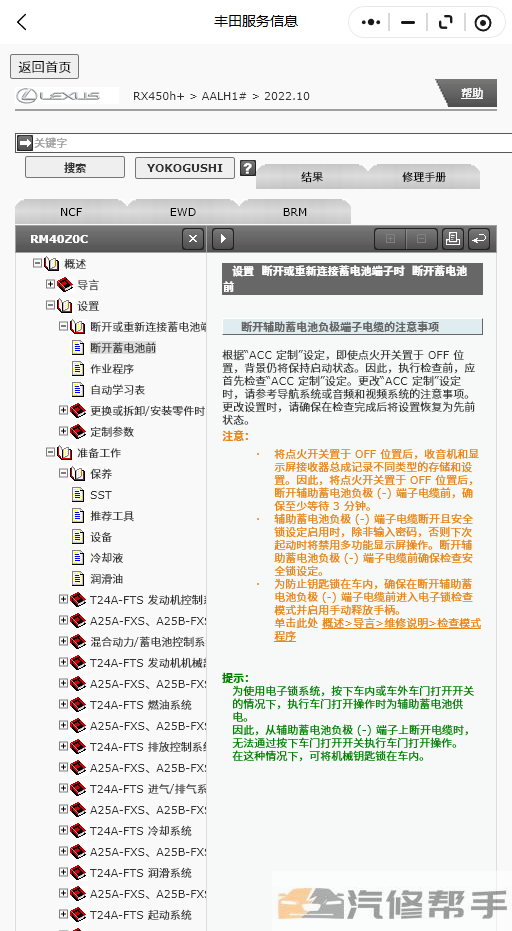Open the 概述>导言>维修说明>检查模式程序 link
The image size is (512, 931).
pos(377,630)
